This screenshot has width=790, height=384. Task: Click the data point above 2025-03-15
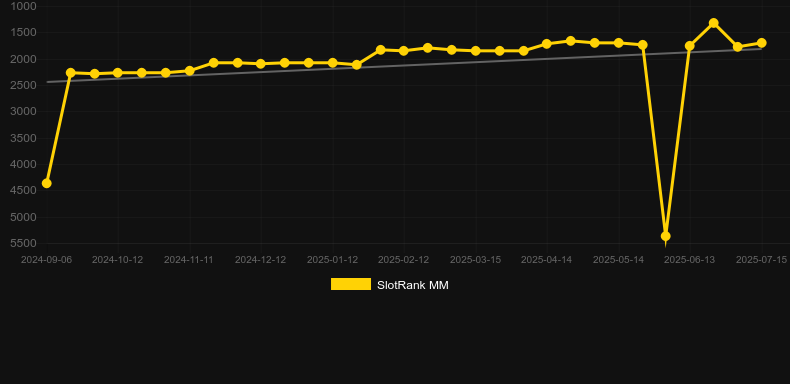[475, 51]
